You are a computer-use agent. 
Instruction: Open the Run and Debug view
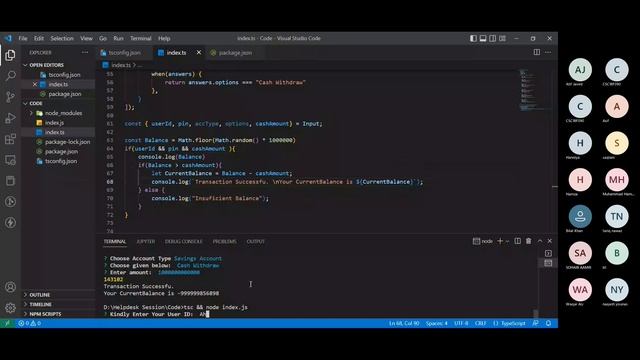[x=10, y=118]
